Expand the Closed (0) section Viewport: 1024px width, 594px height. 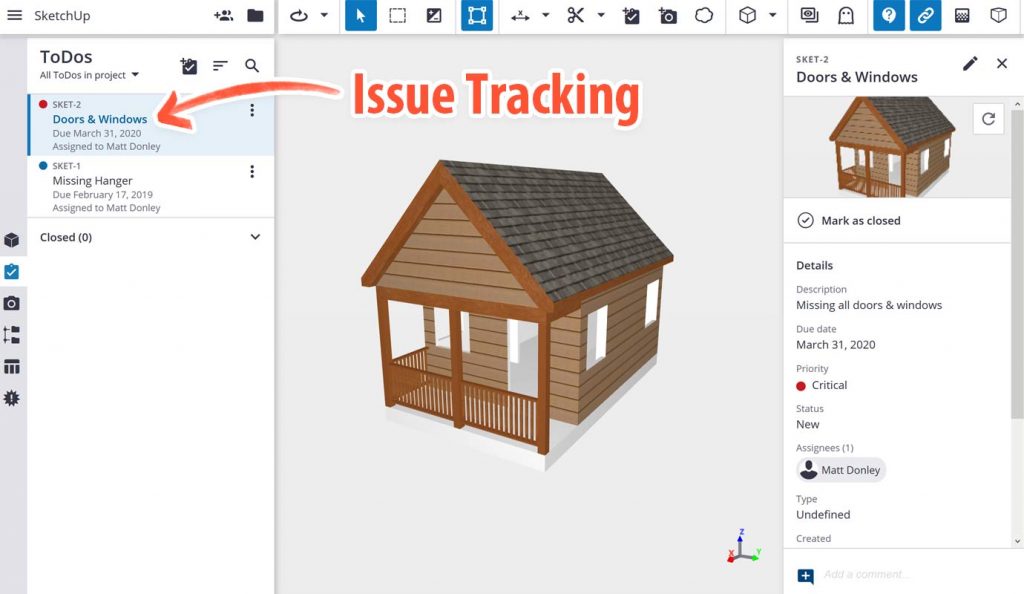[x=254, y=237]
